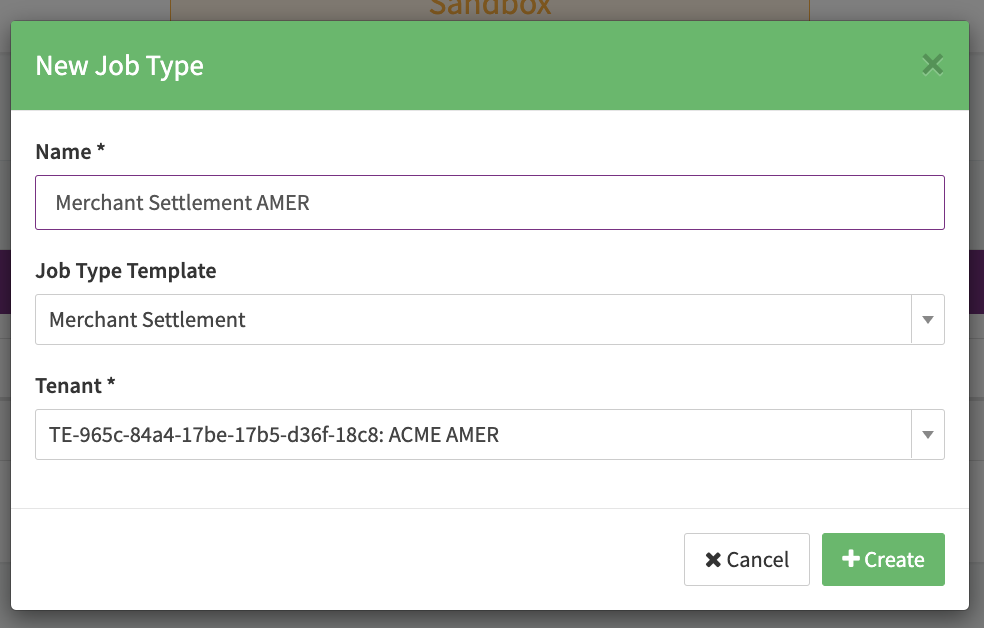Click the Job Type Template label

tap(125, 271)
